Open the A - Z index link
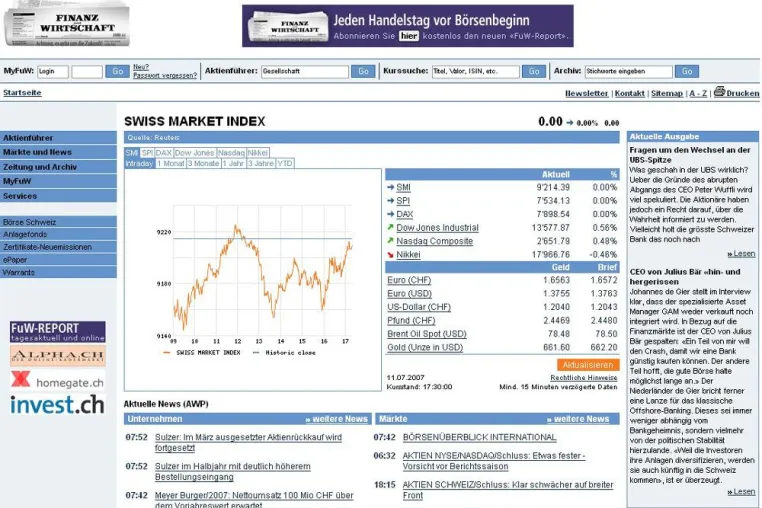This screenshot has height=508, width=762. pyautogui.click(x=698, y=93)
